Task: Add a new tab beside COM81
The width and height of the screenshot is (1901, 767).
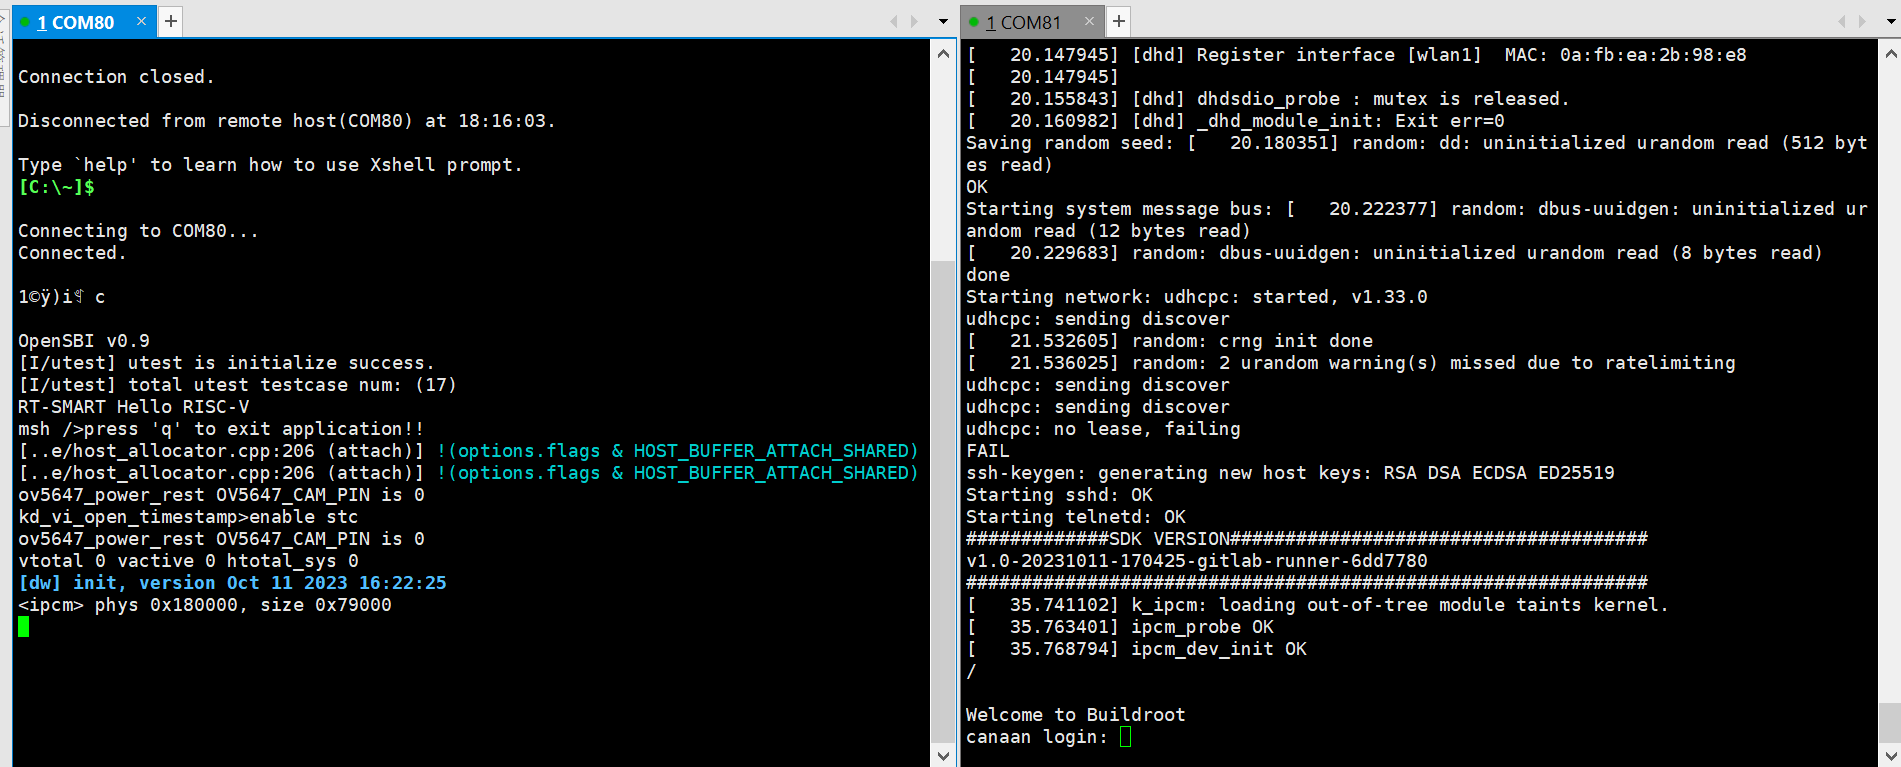Action: click(1119, 21)
